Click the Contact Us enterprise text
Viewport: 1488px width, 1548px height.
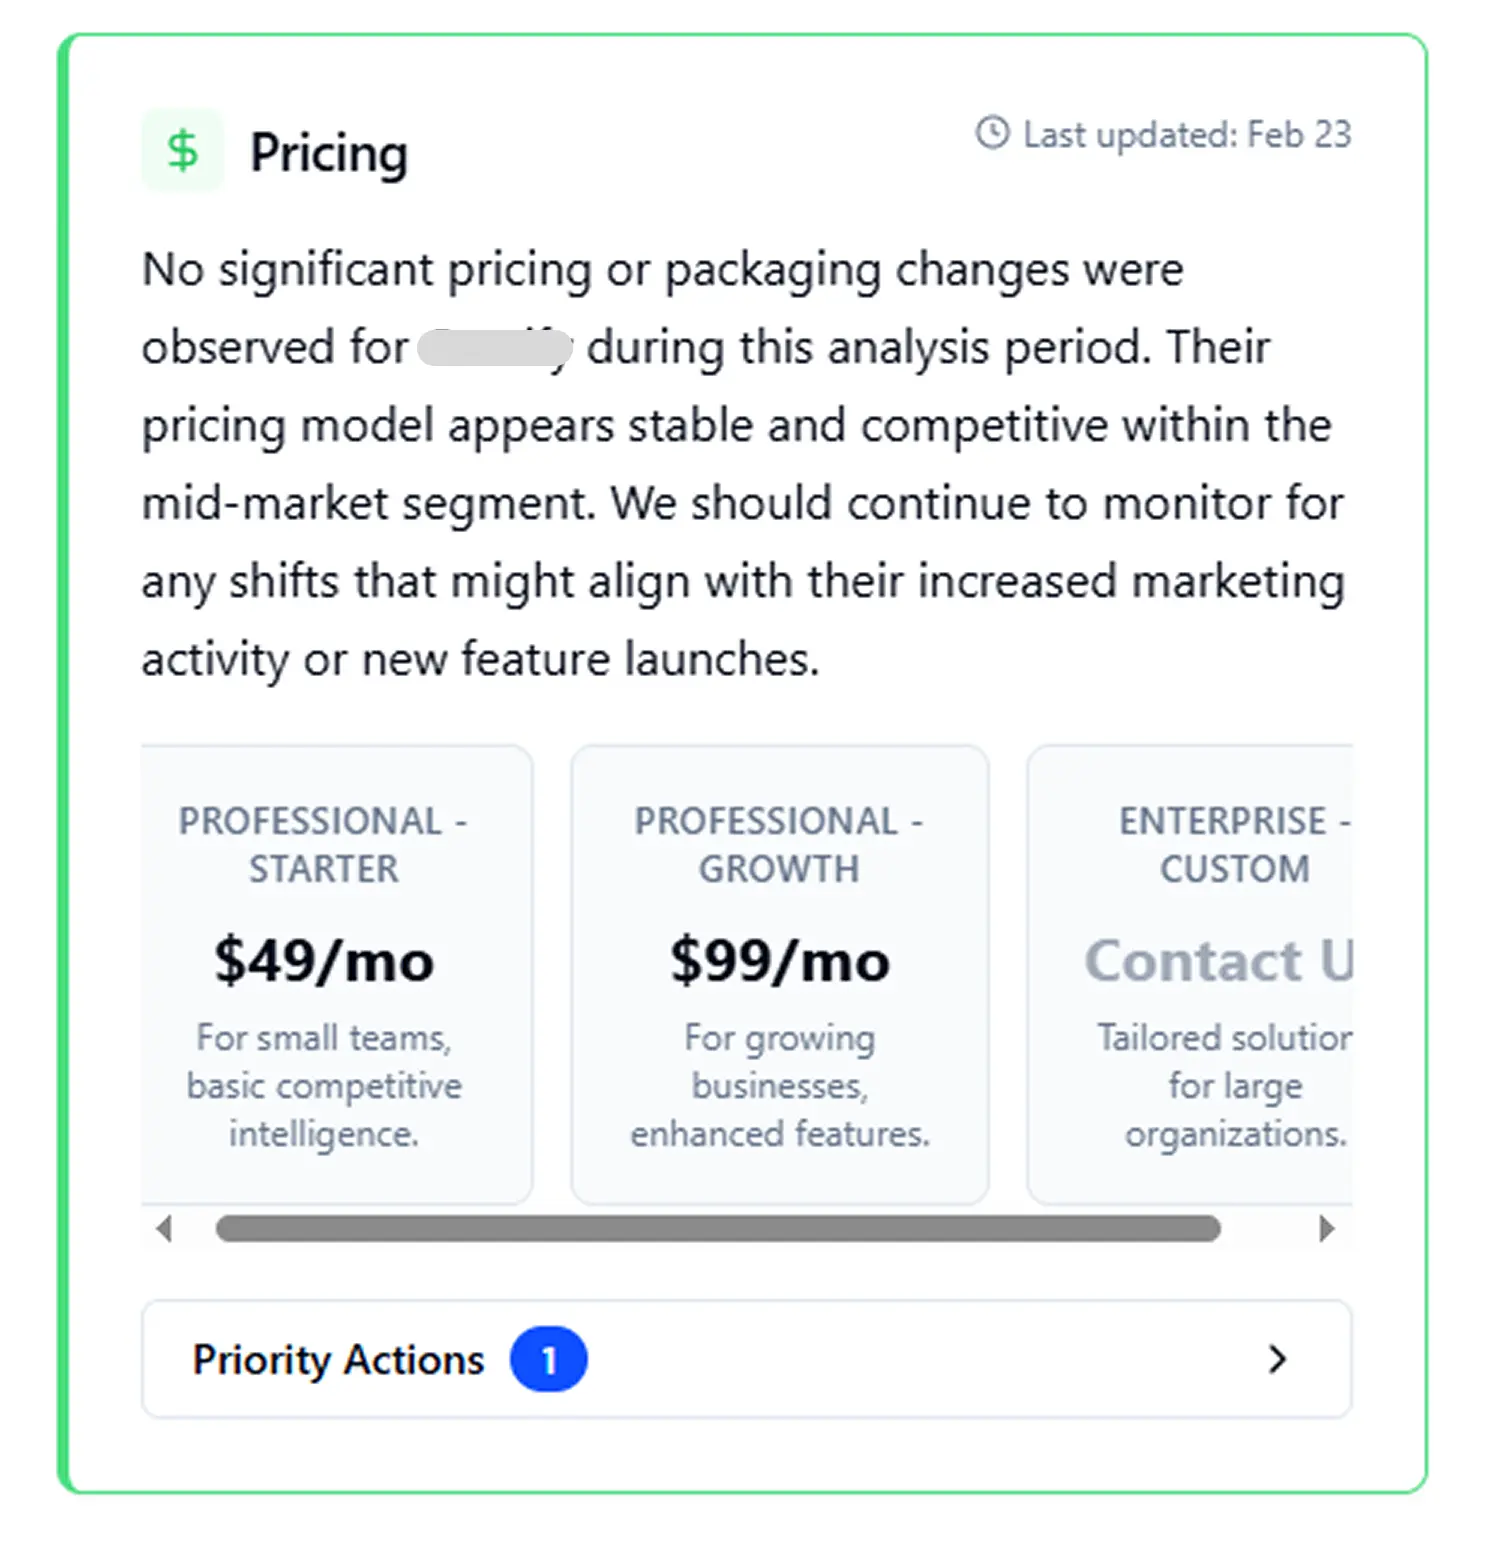pos(1218,961)
